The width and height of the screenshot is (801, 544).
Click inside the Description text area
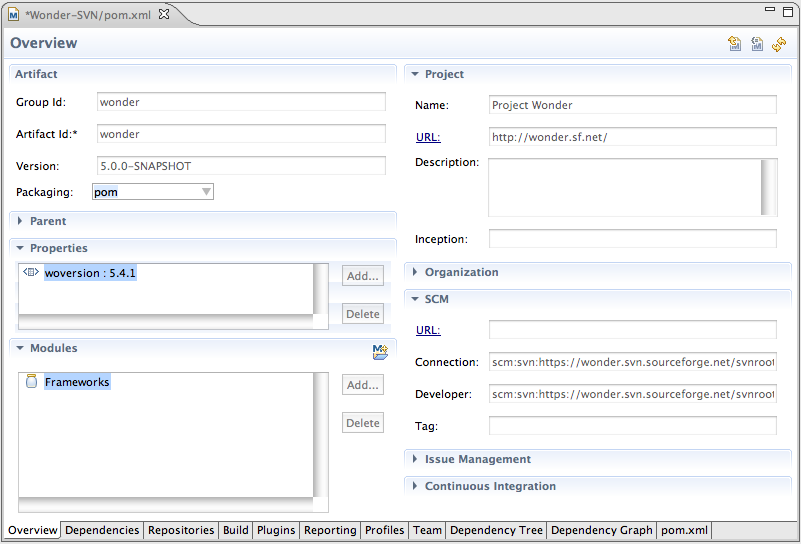(624, 187)
